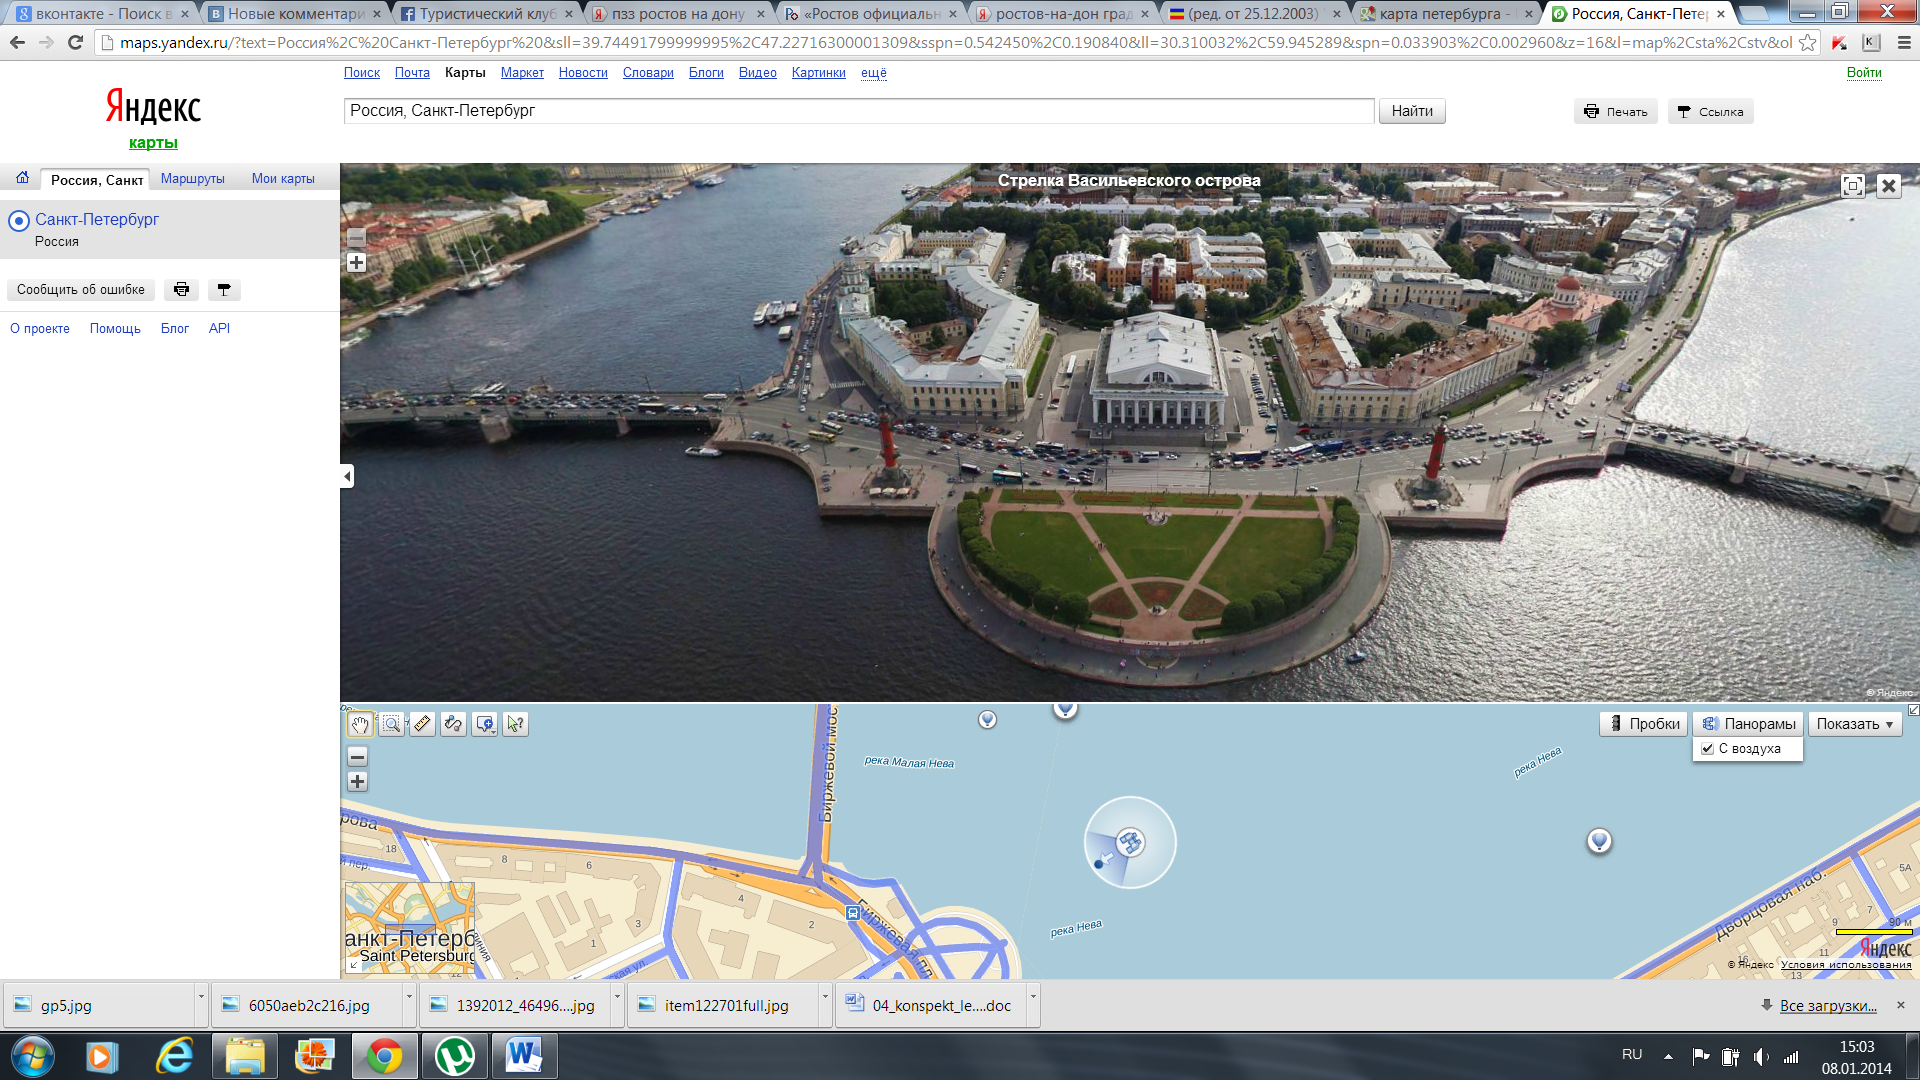Viewport: 1920px width, 1080px height.
Task: Click Все загрузки link
Action: 1827,1006
